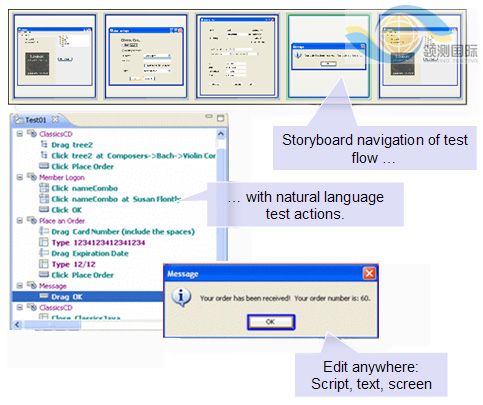Select the first storyboard thumbnail of ClassicsCD
This screenshot has height=405, width=483.
(55, 56)
